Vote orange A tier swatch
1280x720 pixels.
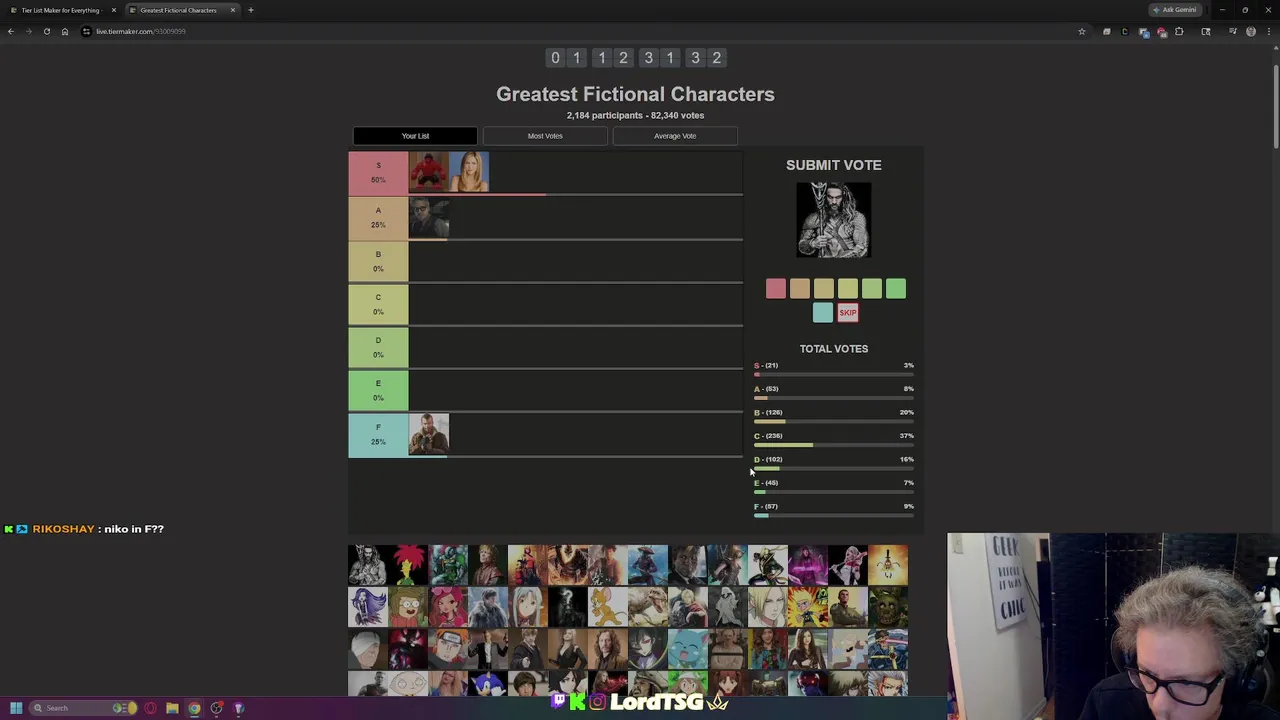[x=800, y=289]
